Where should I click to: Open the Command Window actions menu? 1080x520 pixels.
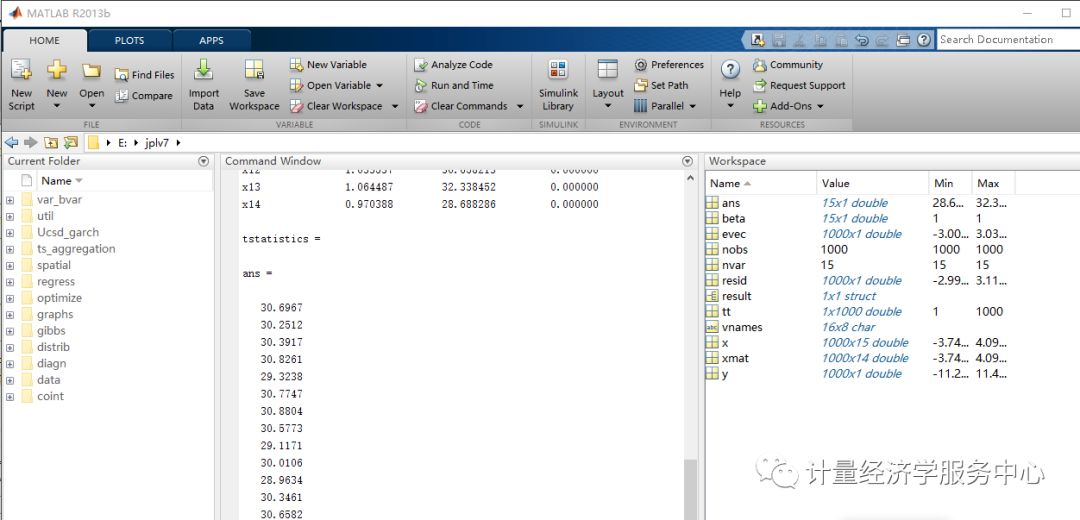(x=687, y=161)
